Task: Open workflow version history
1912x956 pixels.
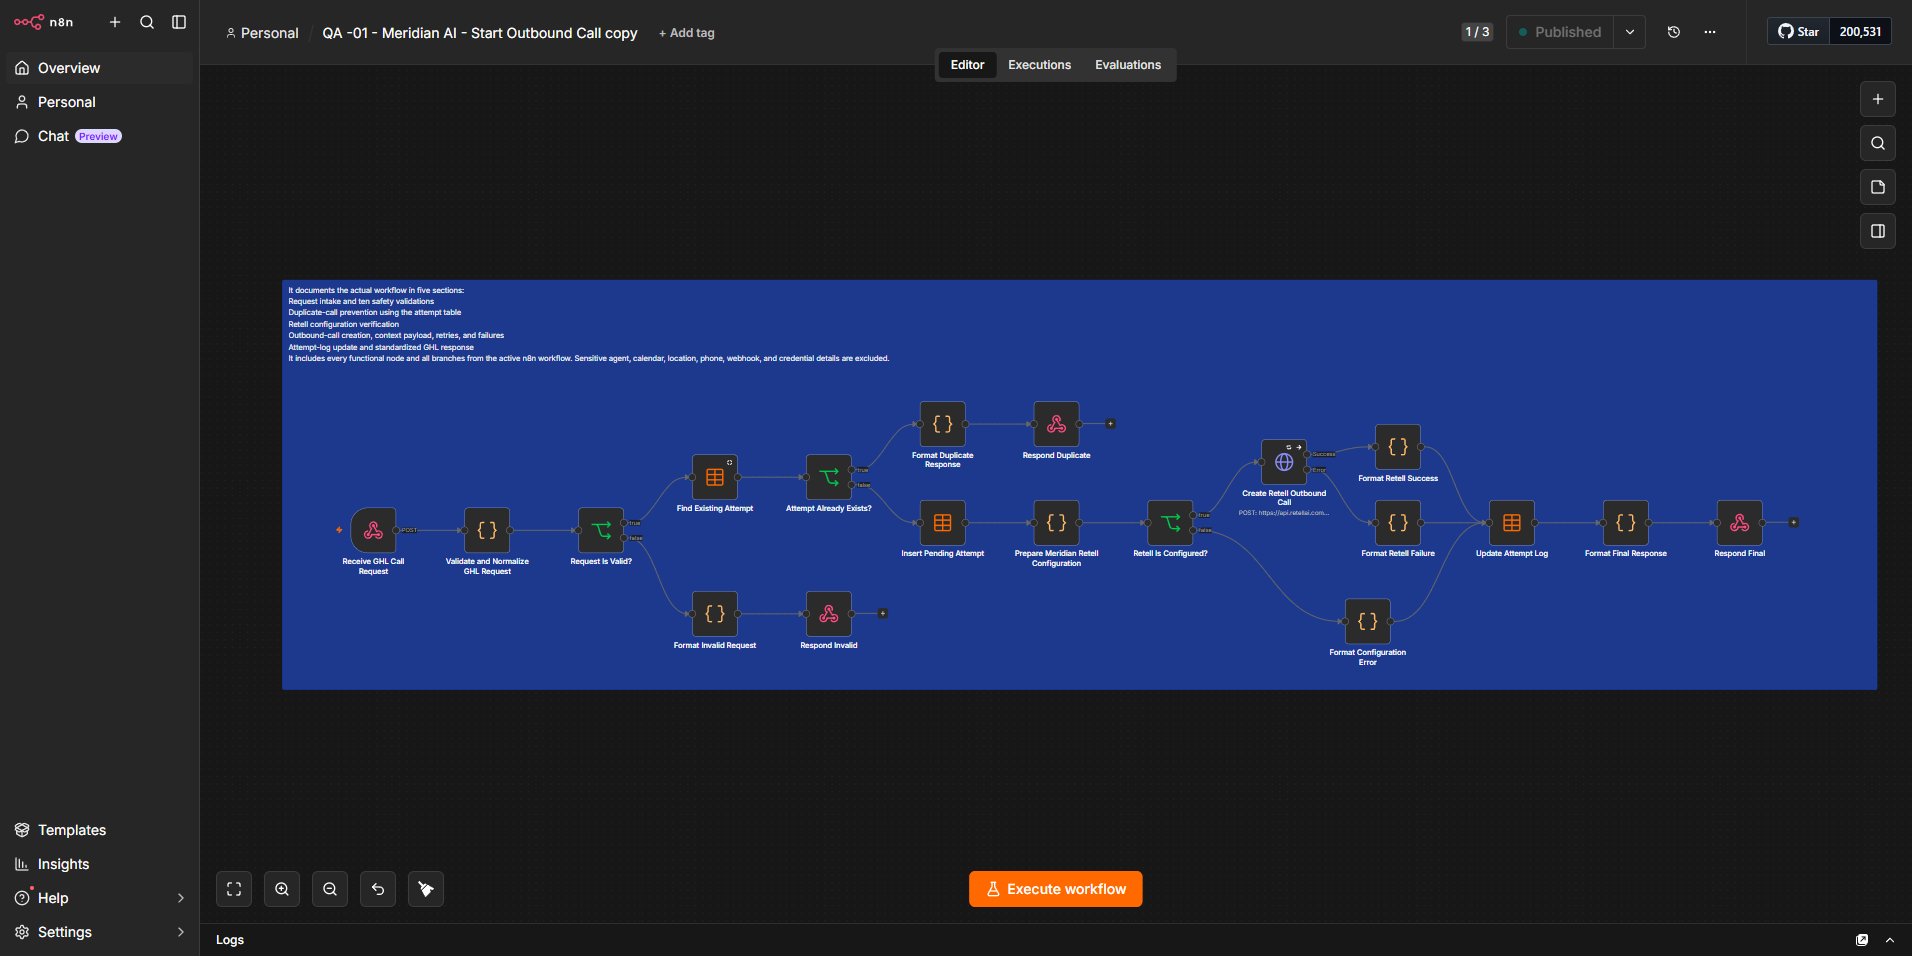Action: (x=1674, y=32)
